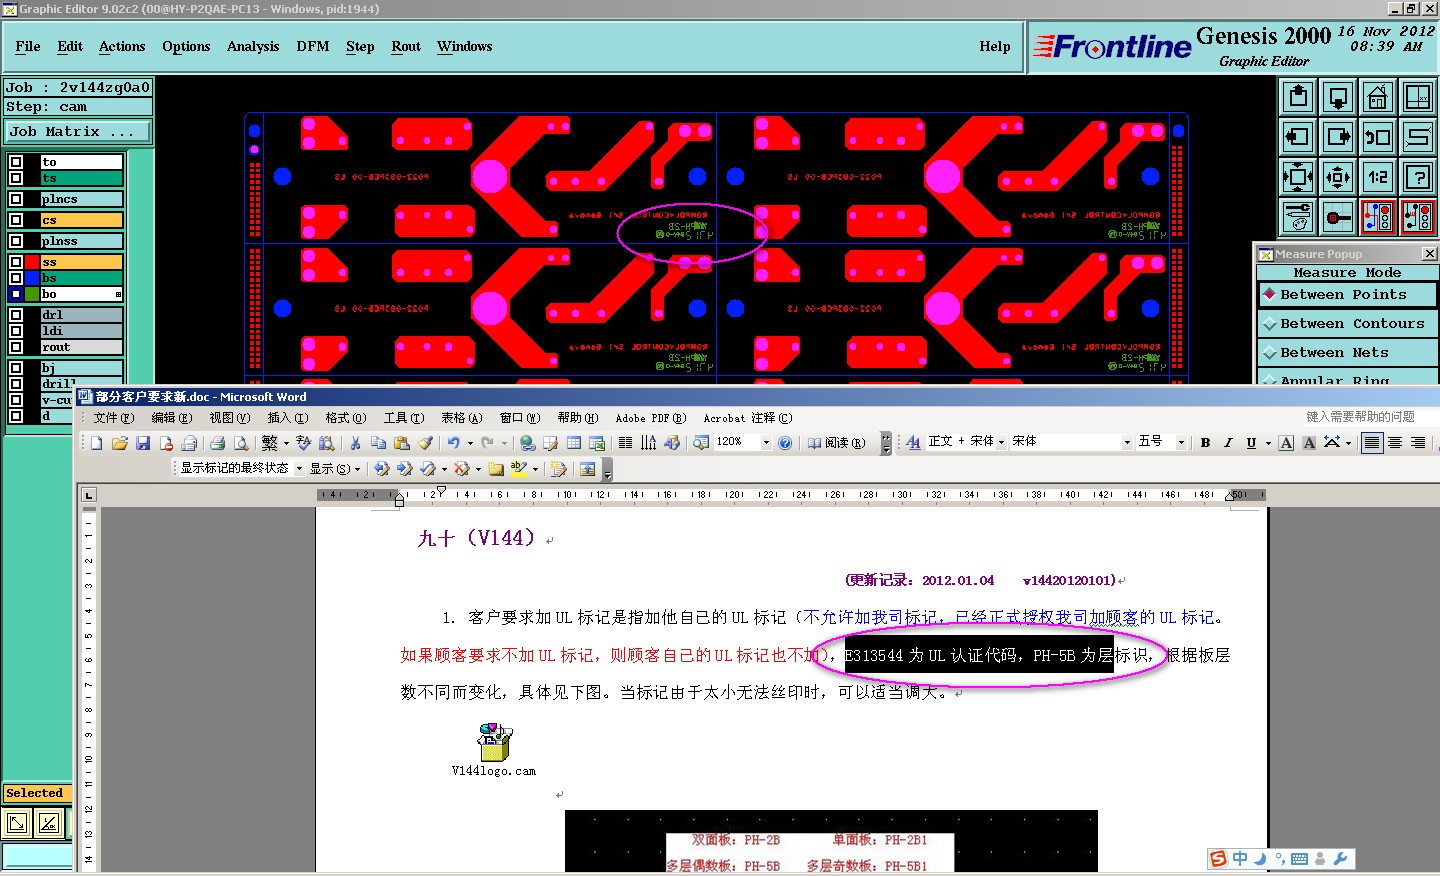Click the 阅读(R) reading button in Word
Viewport: 1440px width, 876px height.
tap(837, 443)
